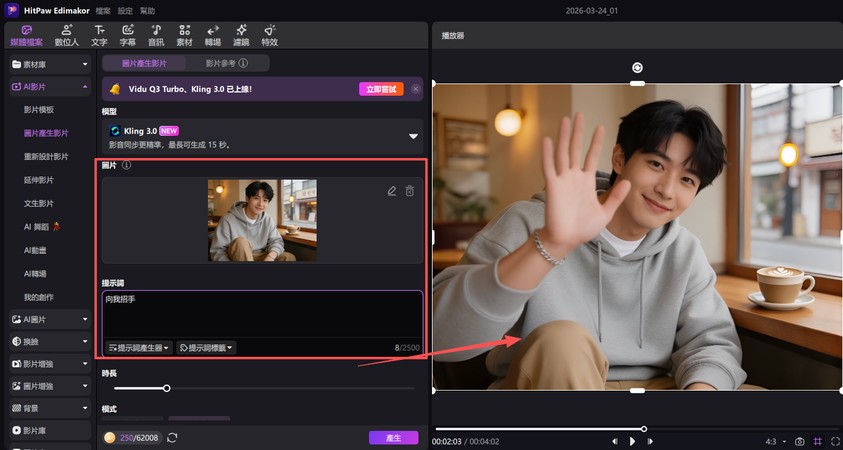Toggle the grid overlay in the player
Viewport: 843px width, 450px height.
(x=817, y=441)
